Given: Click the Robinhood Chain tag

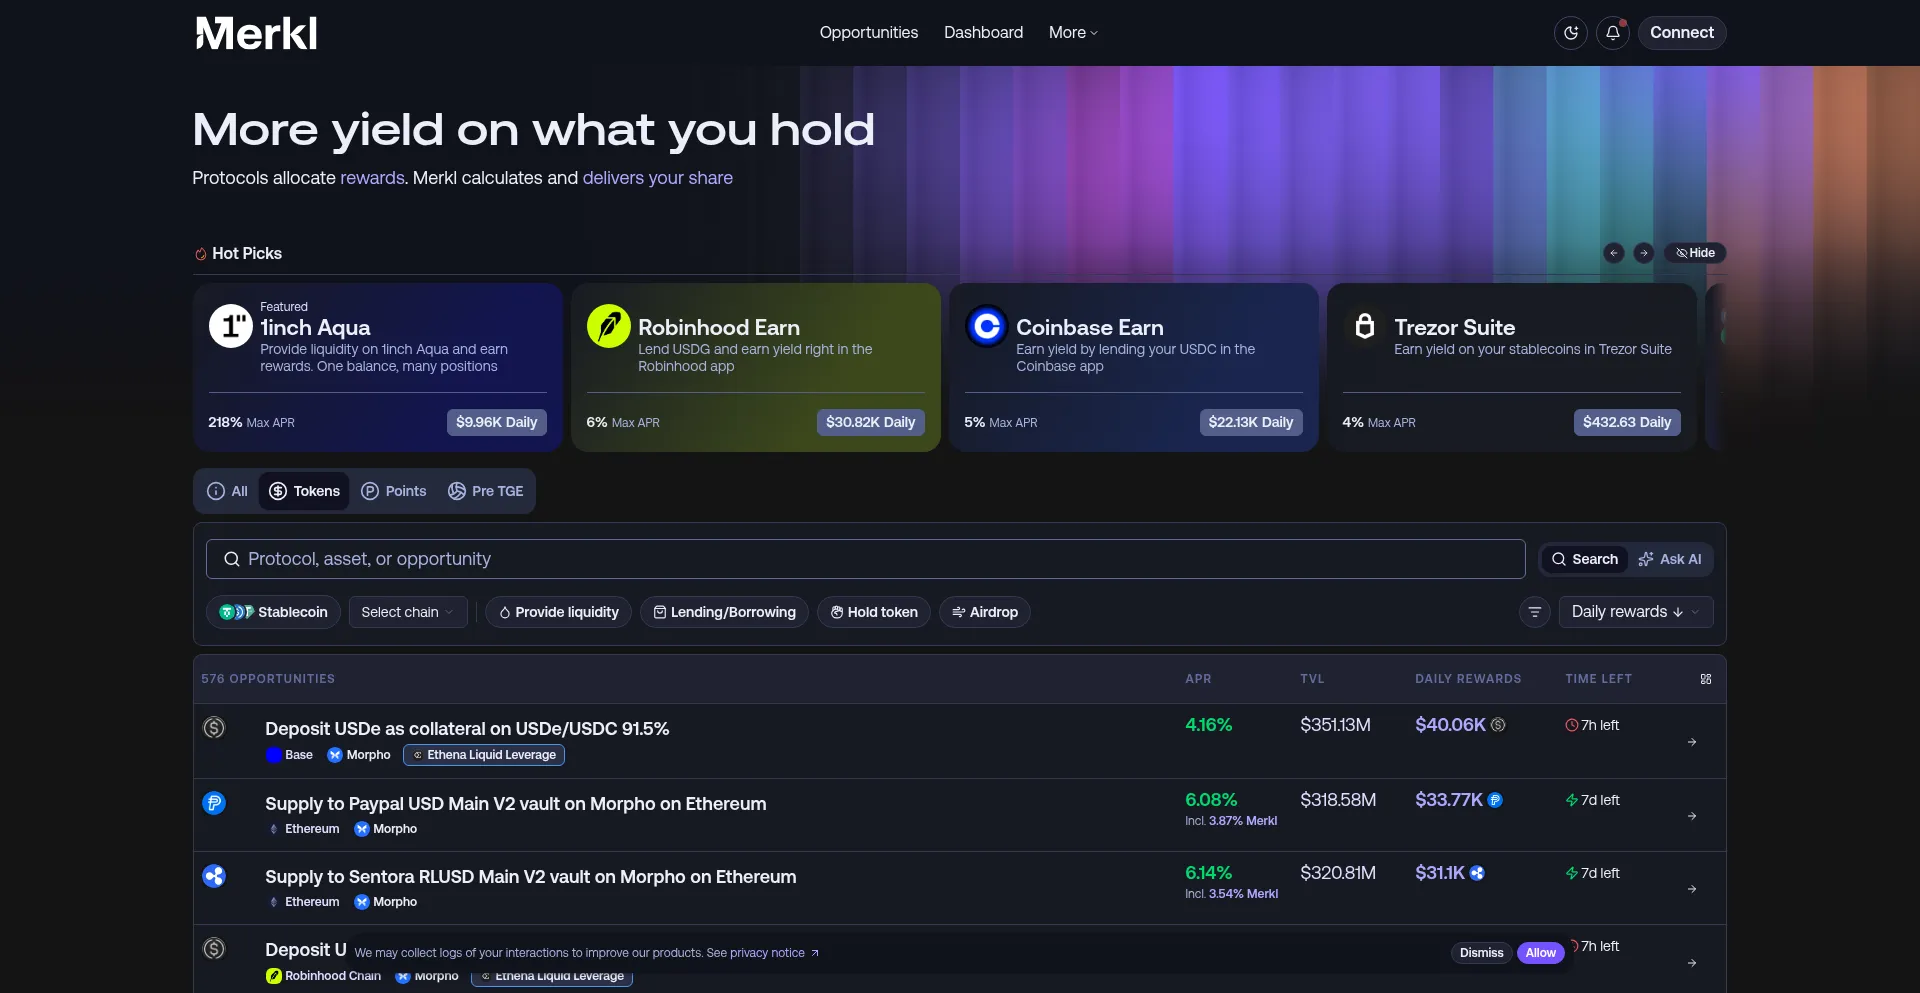Looking at the screenshot, I should pyautogui.click(x=324, y=976).
